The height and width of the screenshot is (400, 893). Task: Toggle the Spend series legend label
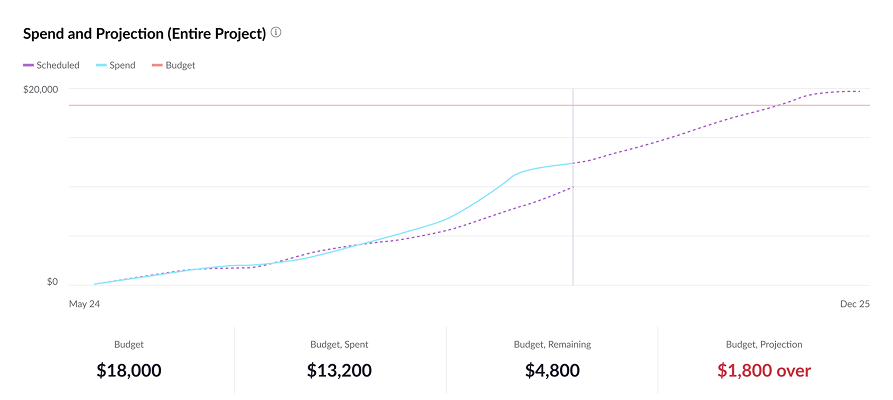click(122, 66)
